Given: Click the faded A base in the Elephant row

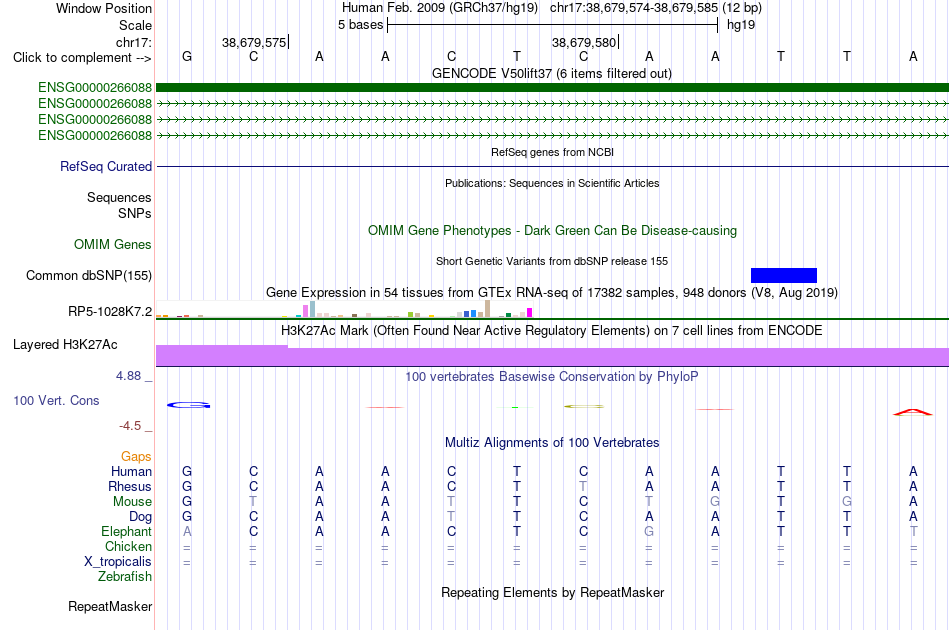Looking at the screenshot, I should 187,531.
